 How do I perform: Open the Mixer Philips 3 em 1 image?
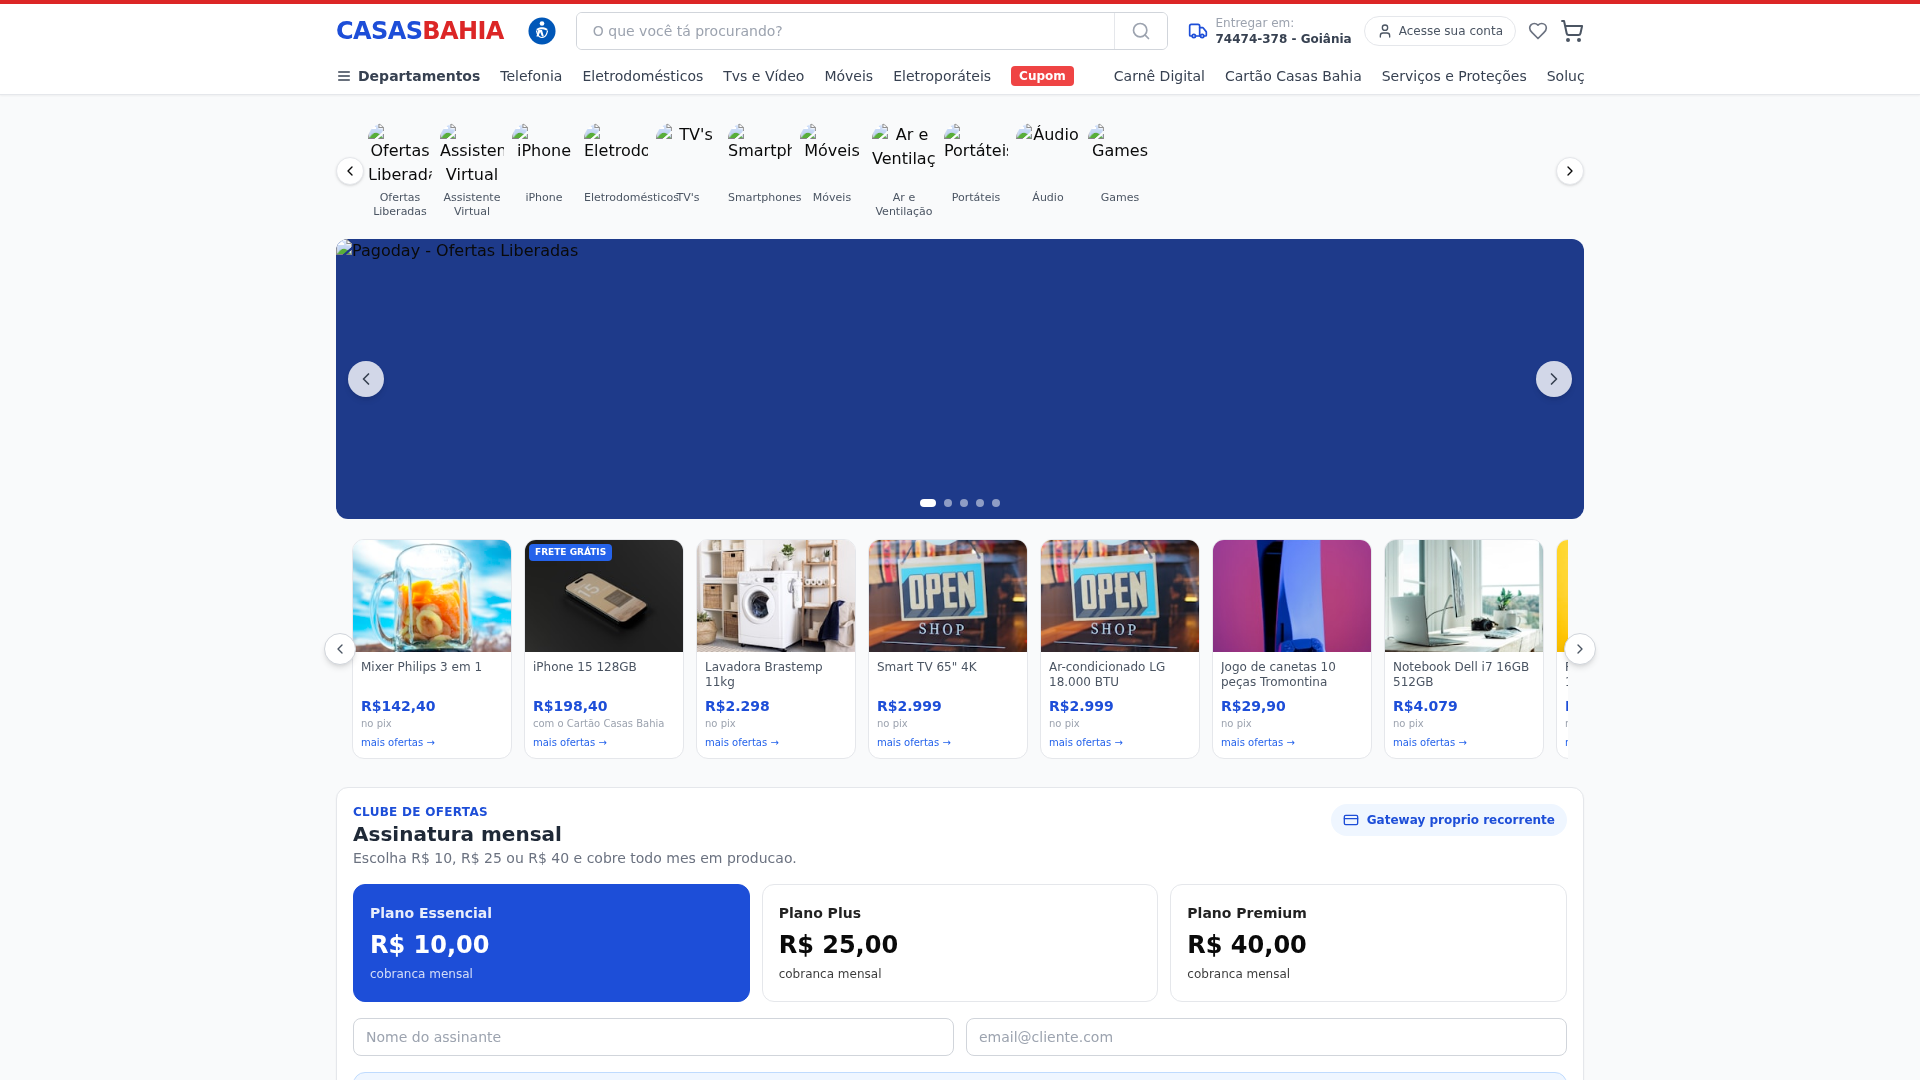[432, 596]
